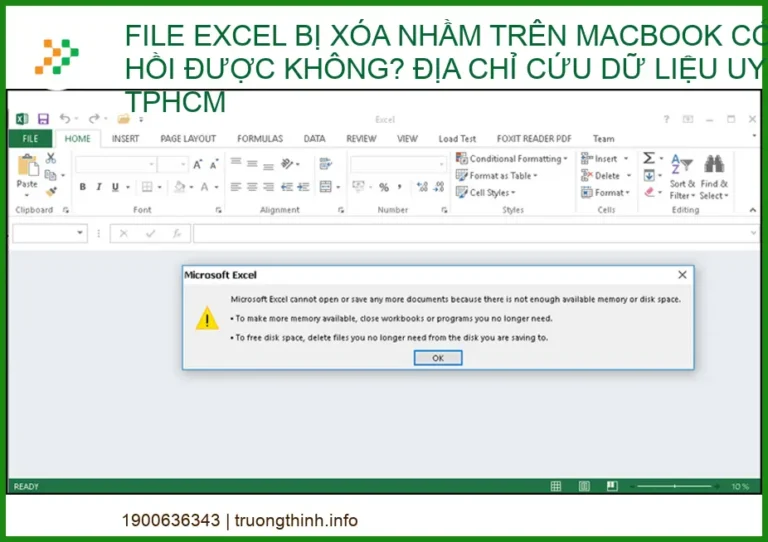Viewport: 768px width, 542px height.
Task: Decrease font size with smaller A icon
Action: point(214,165)
